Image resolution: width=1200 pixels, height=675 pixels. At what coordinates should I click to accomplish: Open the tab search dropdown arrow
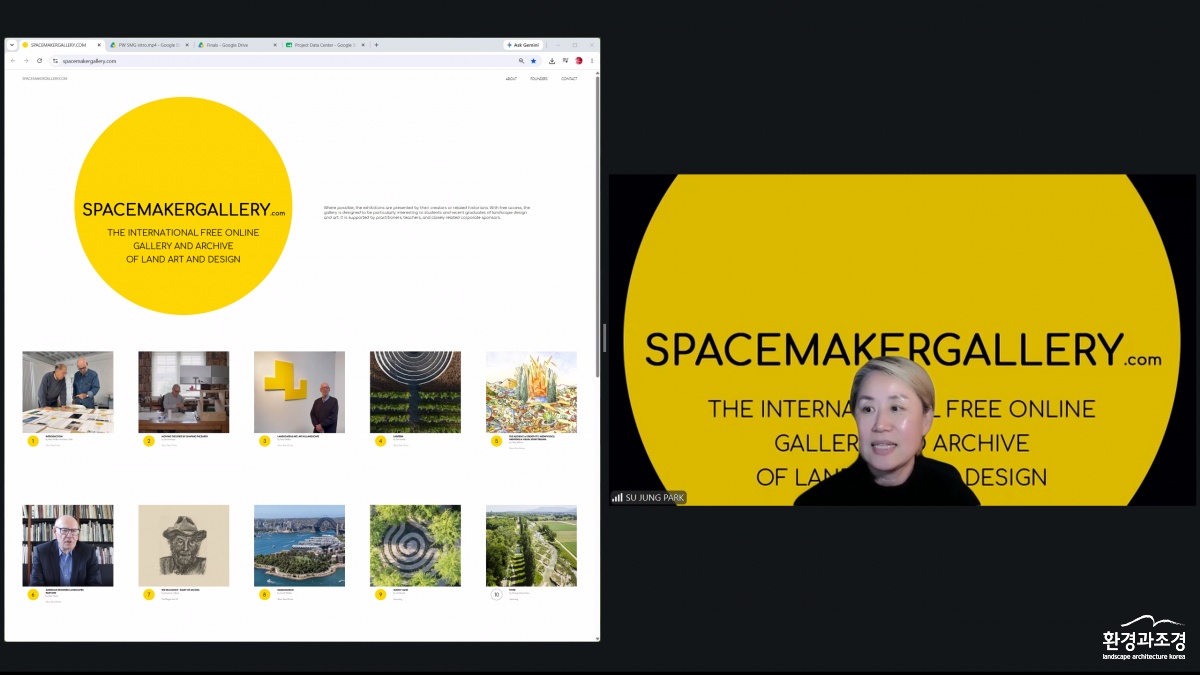(12, 45)
